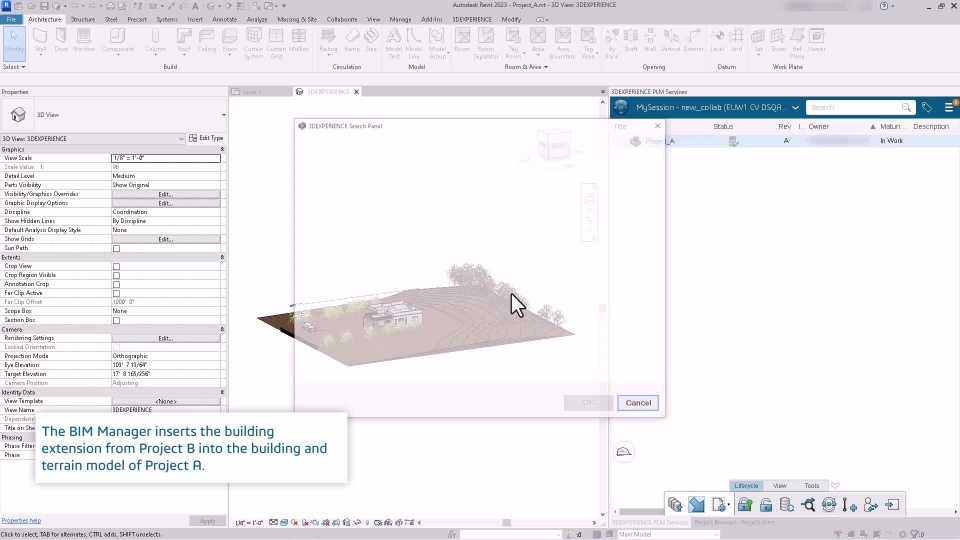Edit Graphic Display Options
Screen dimensions: 960x540
166,203
